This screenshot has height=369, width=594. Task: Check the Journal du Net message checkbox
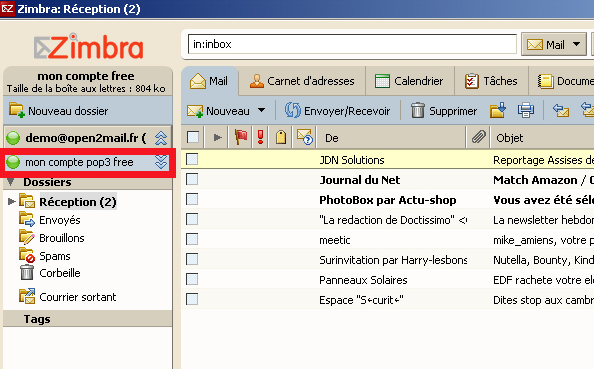click(x=192, y=179)
